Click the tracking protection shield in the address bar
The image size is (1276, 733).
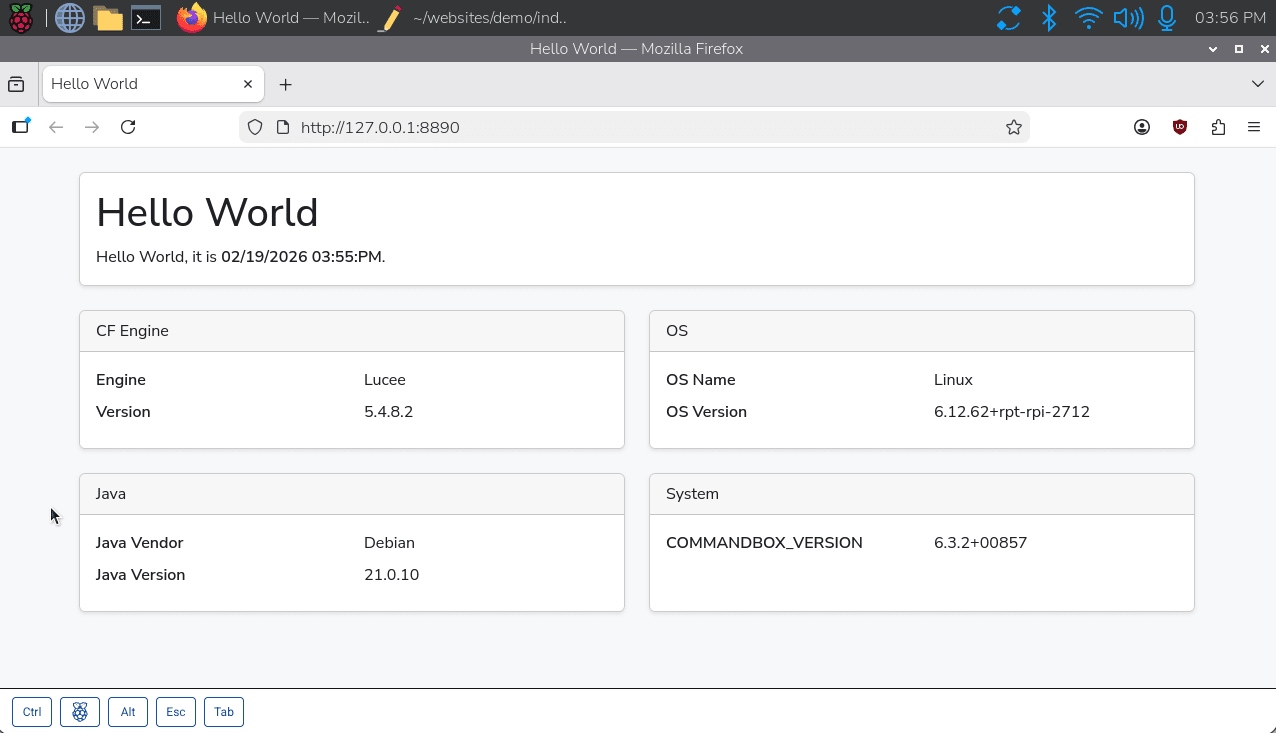(x=254, y=127)
